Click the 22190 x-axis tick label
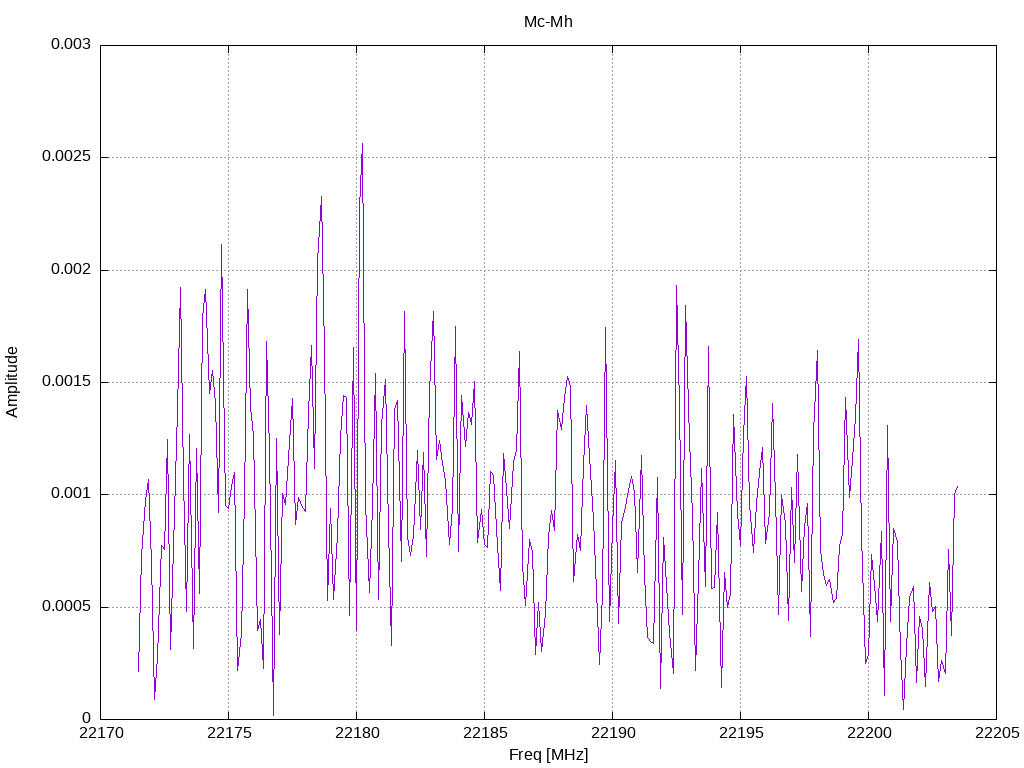The image size is (1024, 768). click(613, 733)
